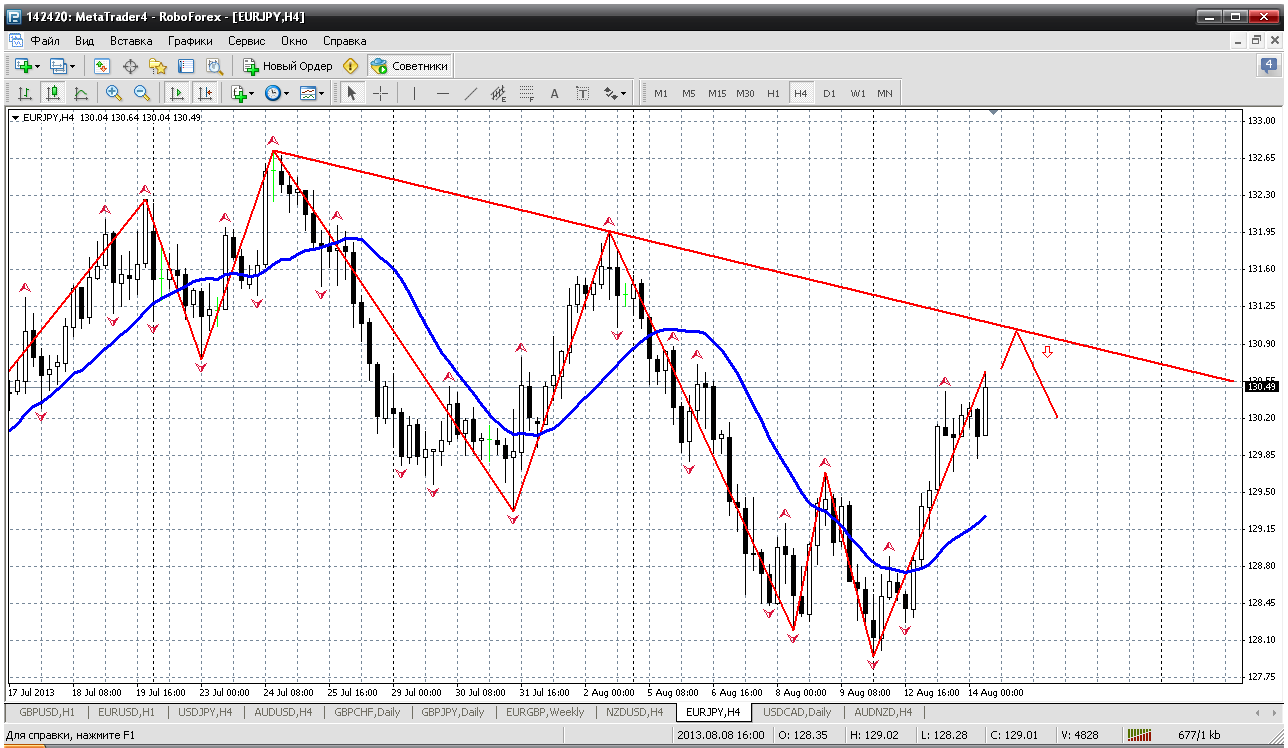1288x748 pixels.
Task: Zoom in on the chart
Action: coord(114,93)
